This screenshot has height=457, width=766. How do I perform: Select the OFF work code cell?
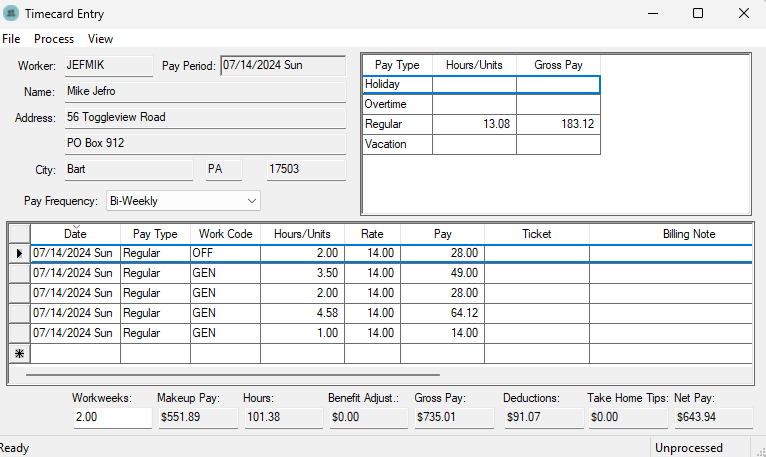pyautogui.click(x=225, y=254)
